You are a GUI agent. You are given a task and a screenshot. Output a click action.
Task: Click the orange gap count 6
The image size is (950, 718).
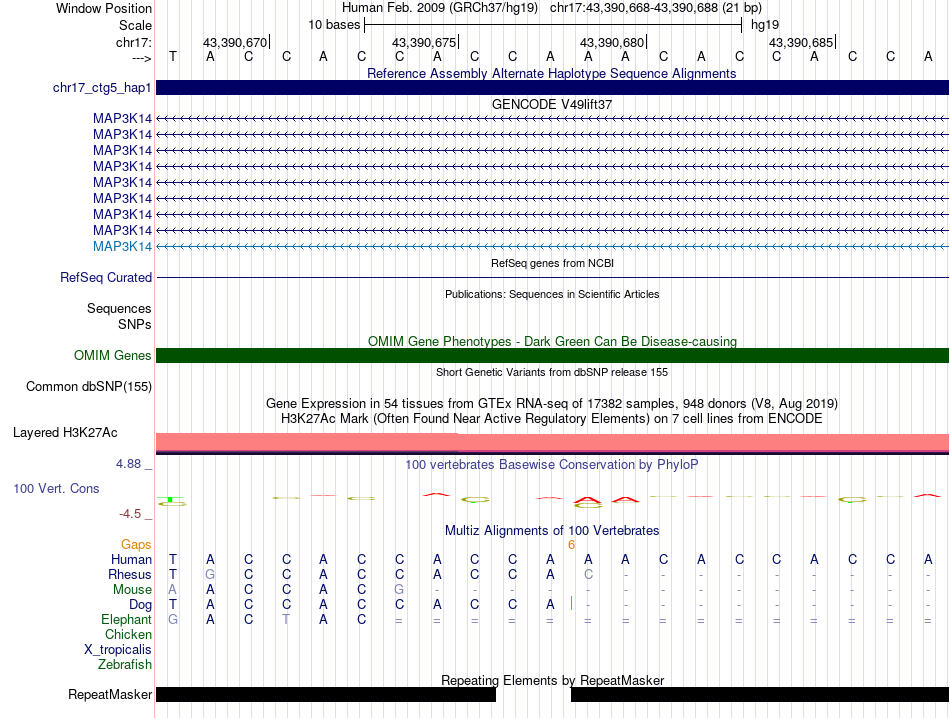tap(571, 545)
